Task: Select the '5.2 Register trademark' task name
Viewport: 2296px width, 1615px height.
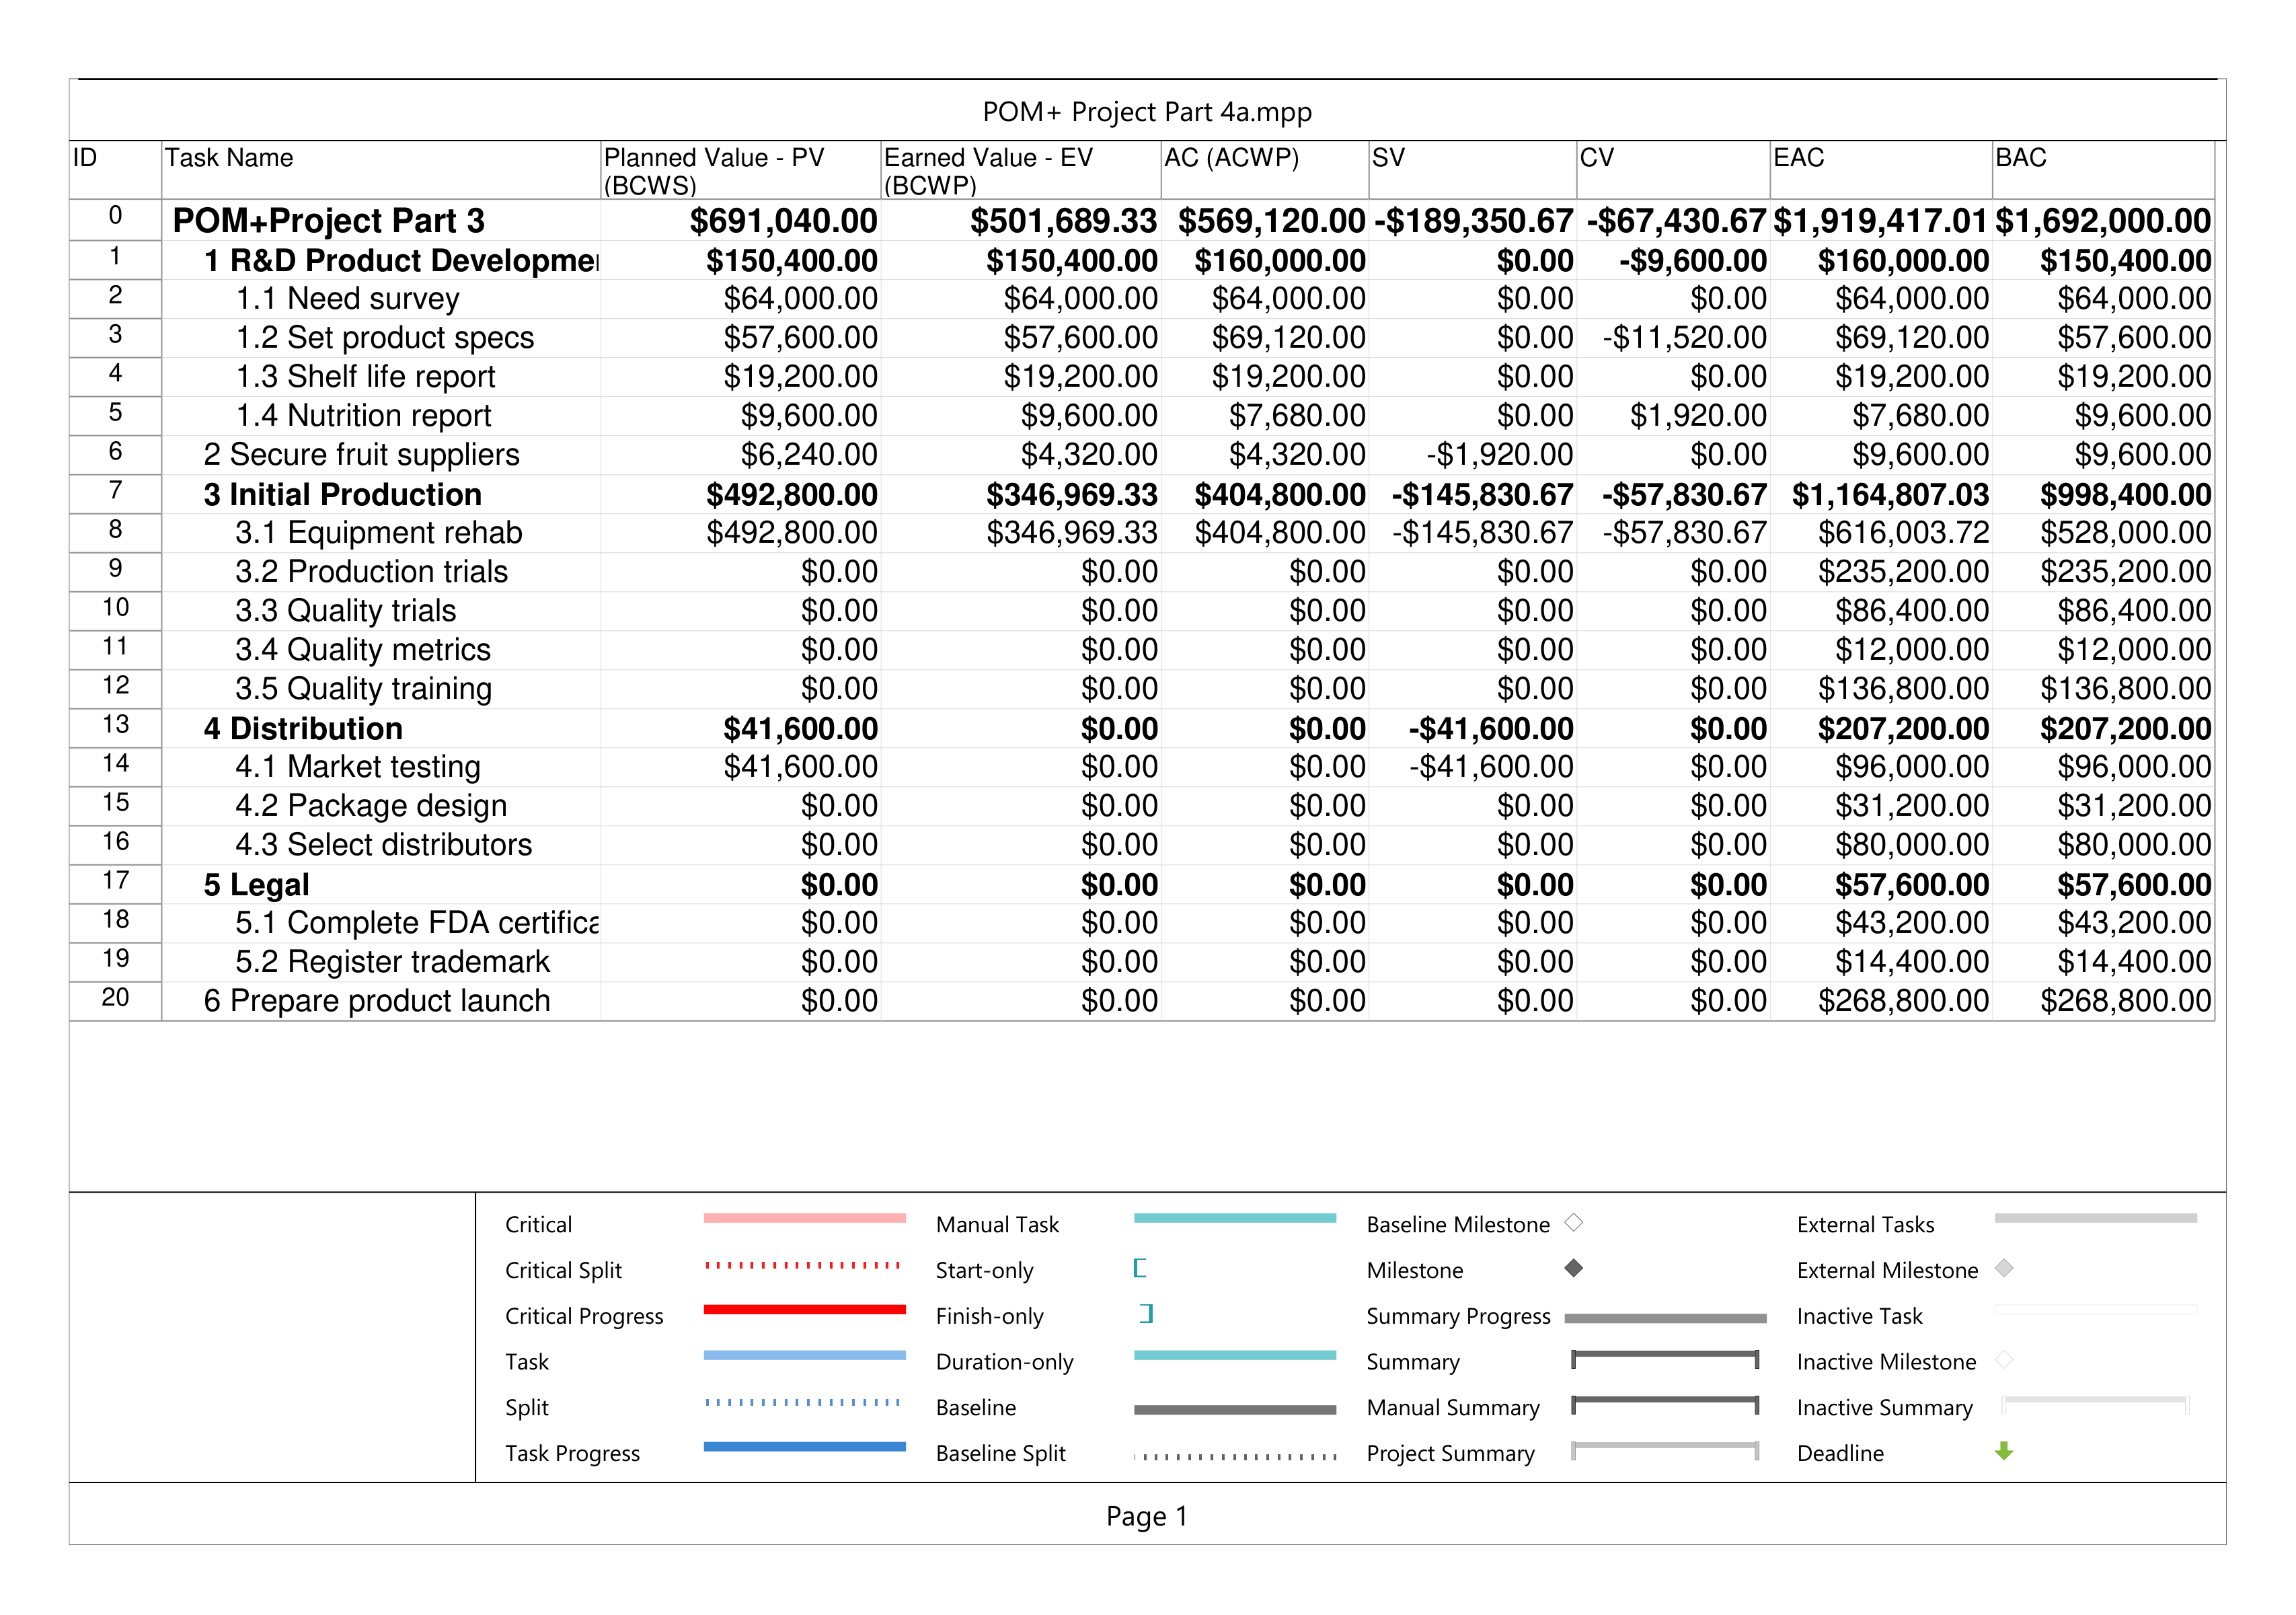Action: pyautogui.click(x=392, y=961)
